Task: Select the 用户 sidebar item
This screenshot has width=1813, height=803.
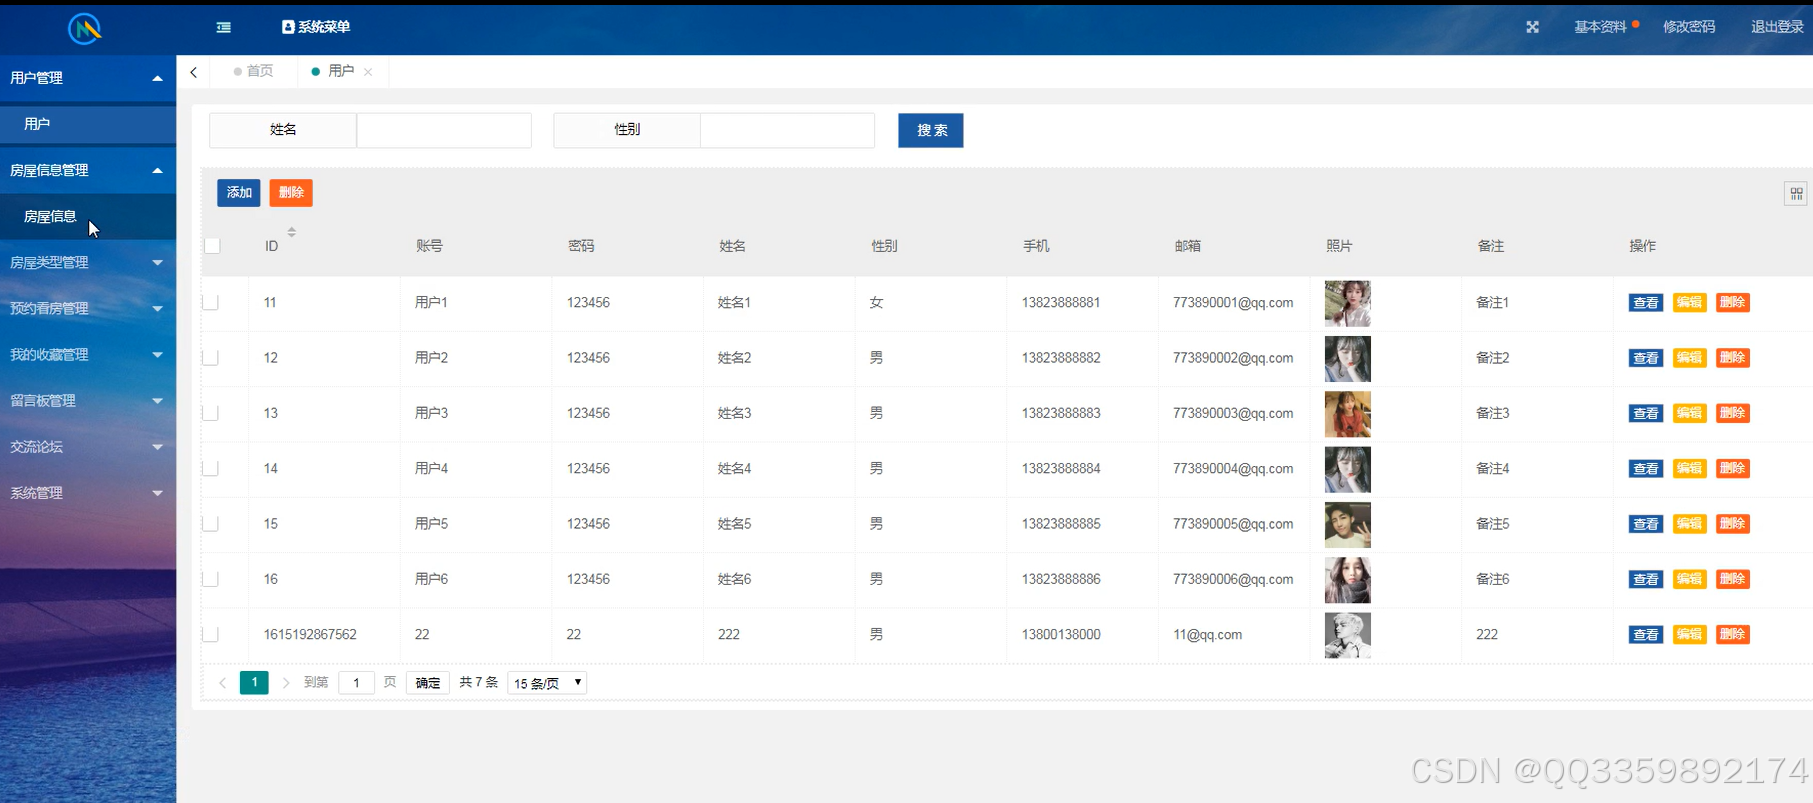Action: pyautogui.click(x=88, y=124)
